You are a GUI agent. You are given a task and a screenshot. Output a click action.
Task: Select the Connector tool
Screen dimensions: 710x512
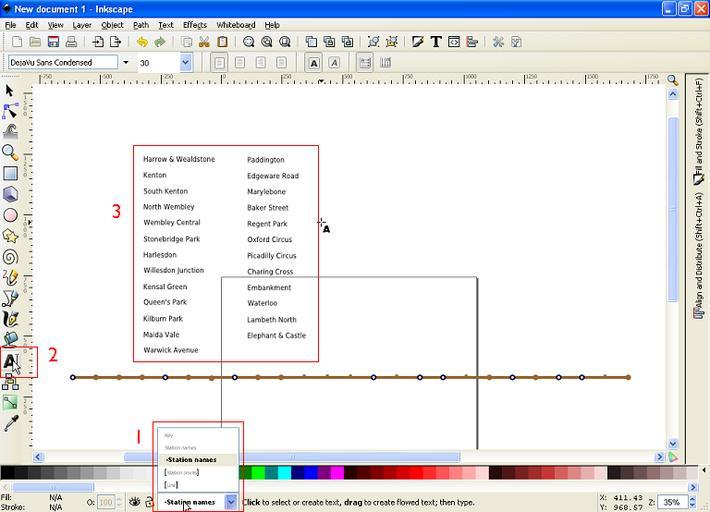click(x=10, y=383)
